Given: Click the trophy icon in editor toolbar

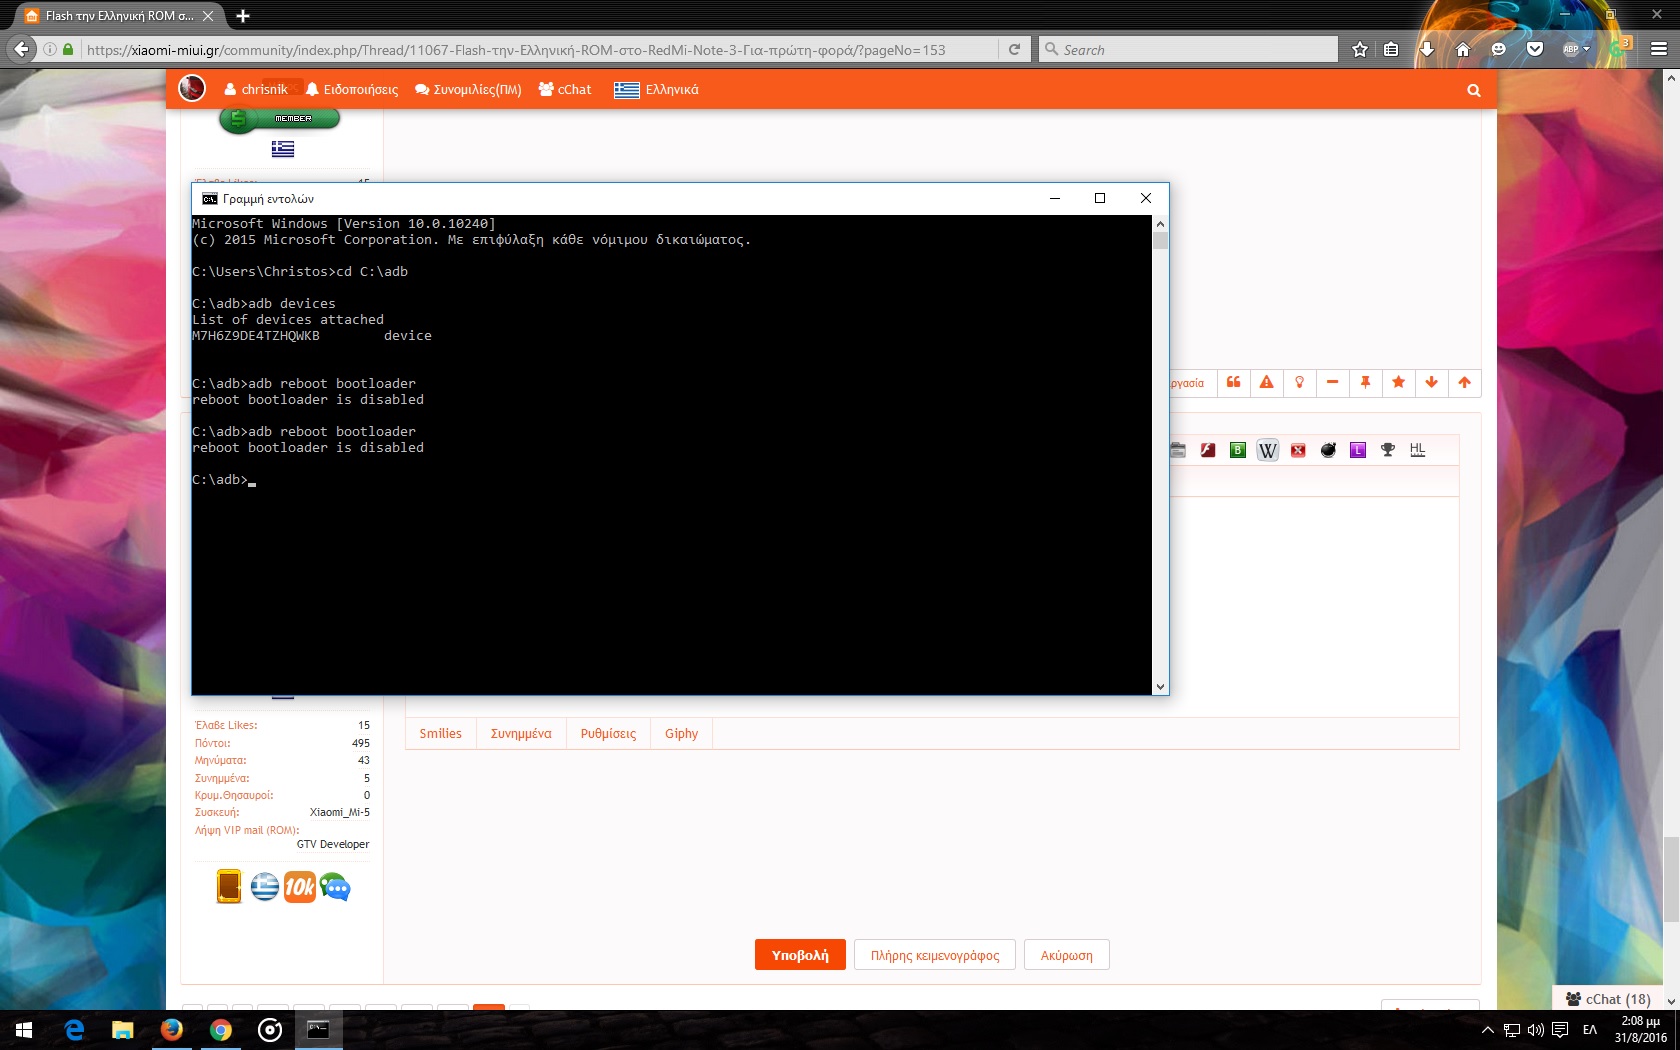Looking at the screenshot, I should 1387,450.
